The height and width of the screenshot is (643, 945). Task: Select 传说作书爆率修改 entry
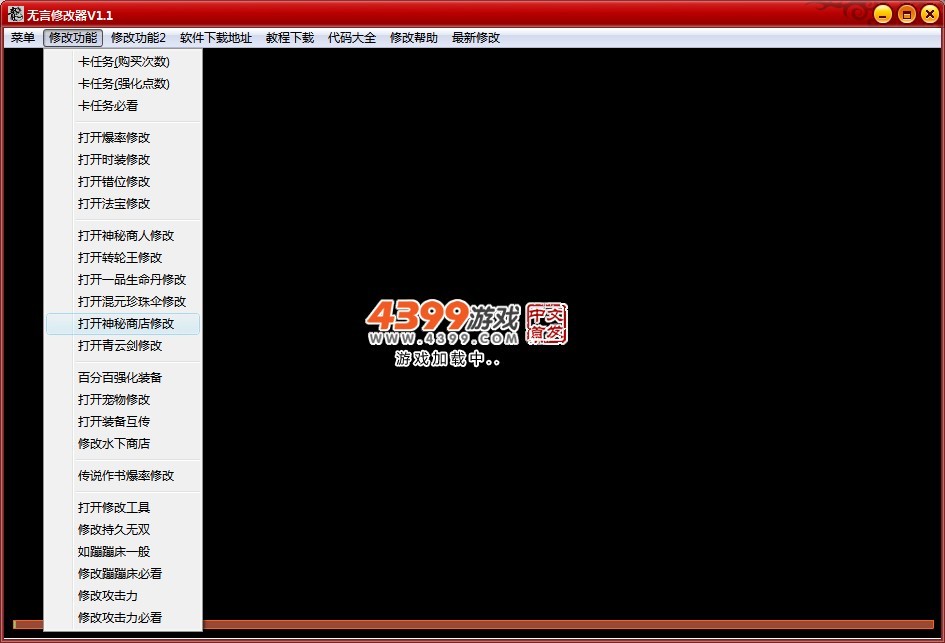tap(123, 475)
